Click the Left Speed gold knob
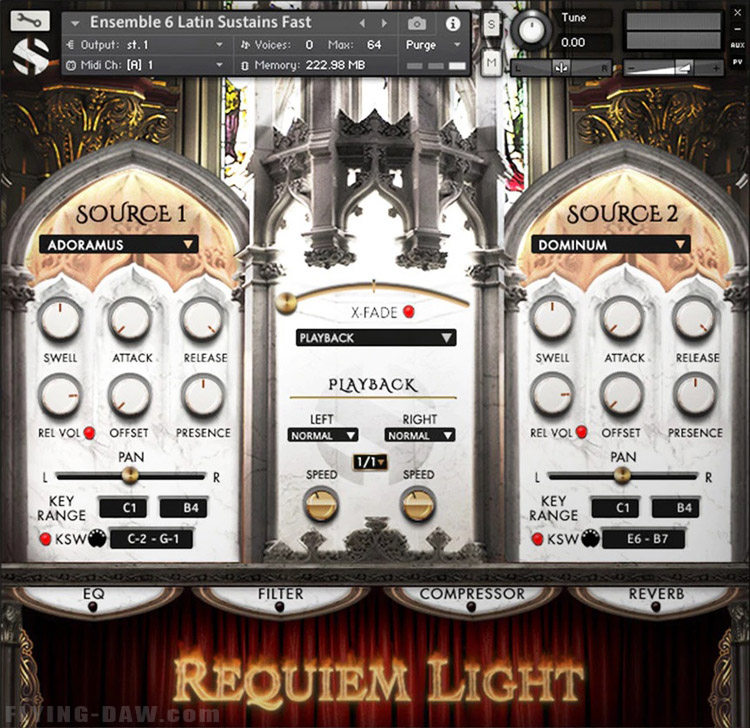This screenshot has height=728, width=750. click(321, 504)
